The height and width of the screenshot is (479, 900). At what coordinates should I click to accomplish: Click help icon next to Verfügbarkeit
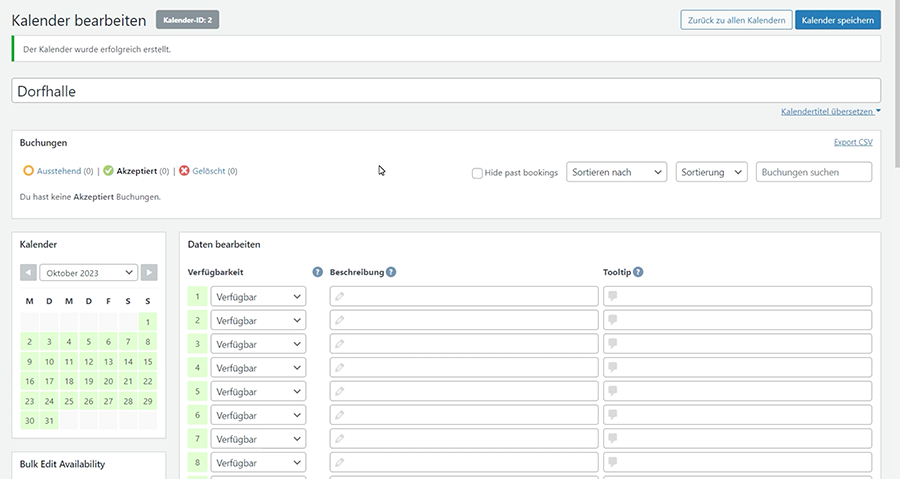click(318, 272)
